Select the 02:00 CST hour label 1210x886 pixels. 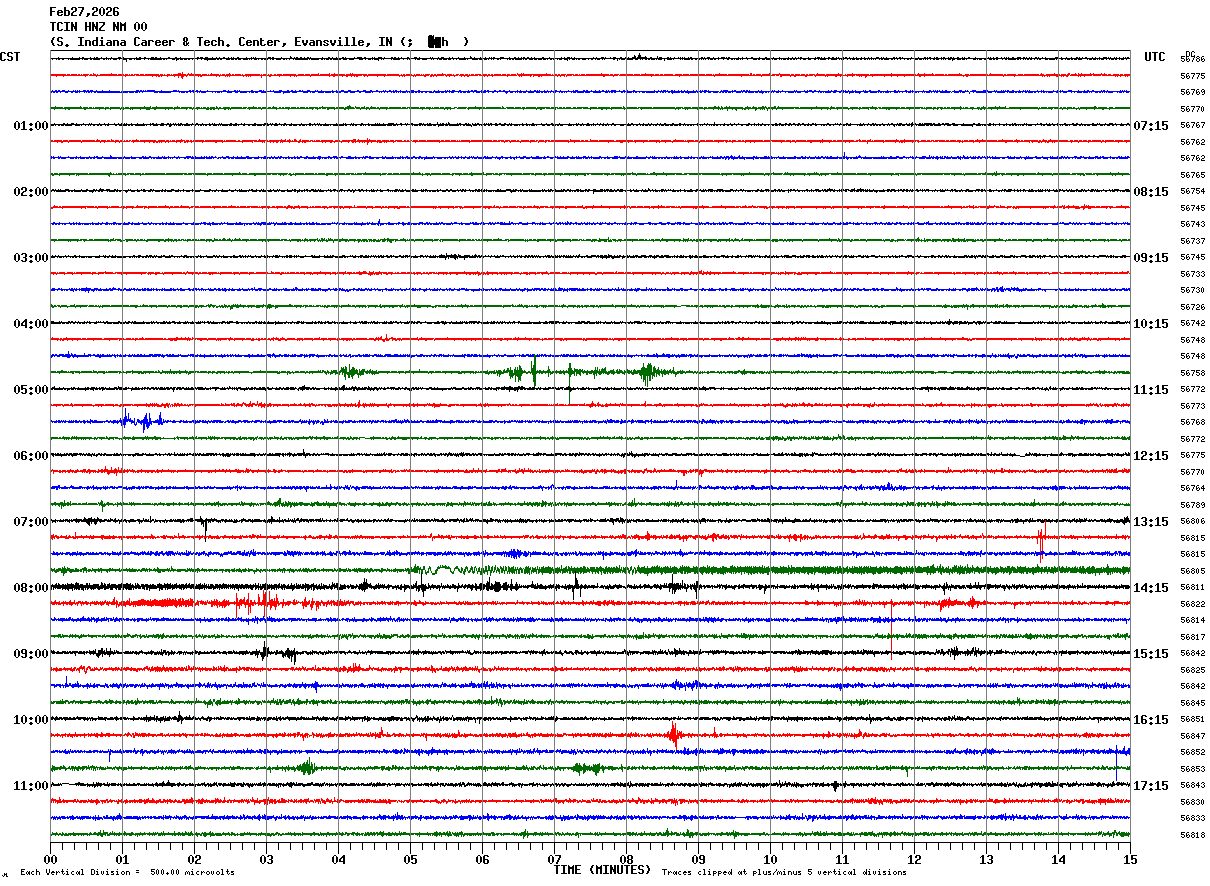(30, 192)
